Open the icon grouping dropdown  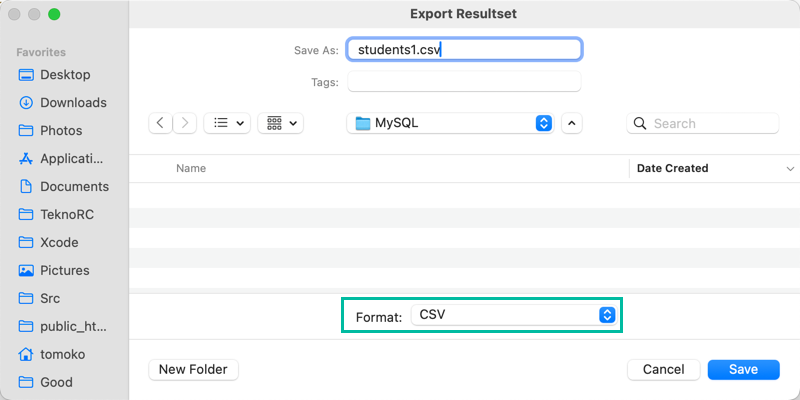[x=280, y=123]
